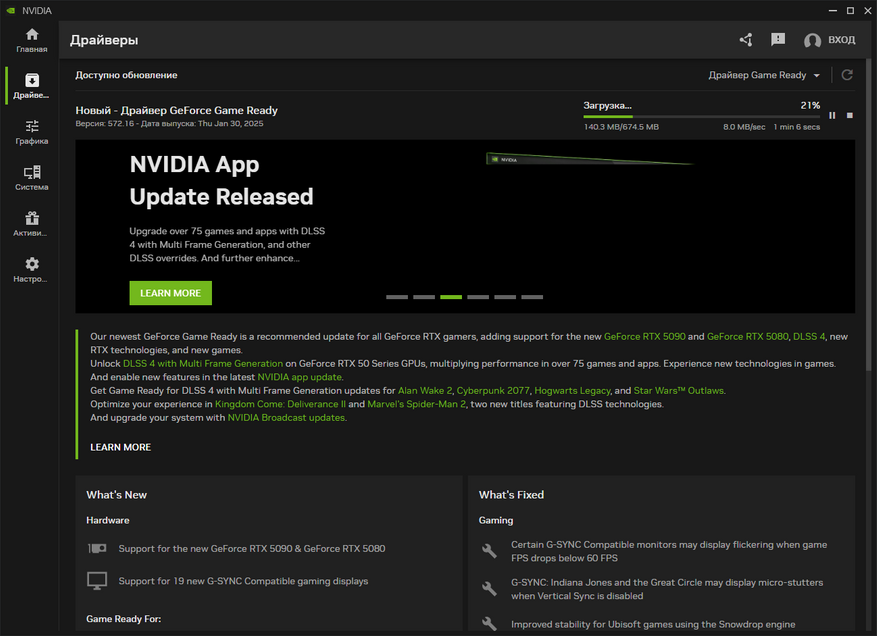Open the Hogwarts Legacy link
877x636 pixels.
click(x=572, y=390)
